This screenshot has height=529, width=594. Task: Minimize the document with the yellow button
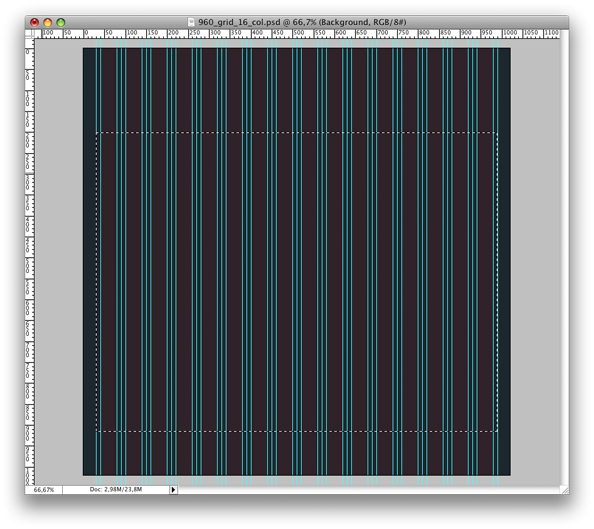coord(48,22)
